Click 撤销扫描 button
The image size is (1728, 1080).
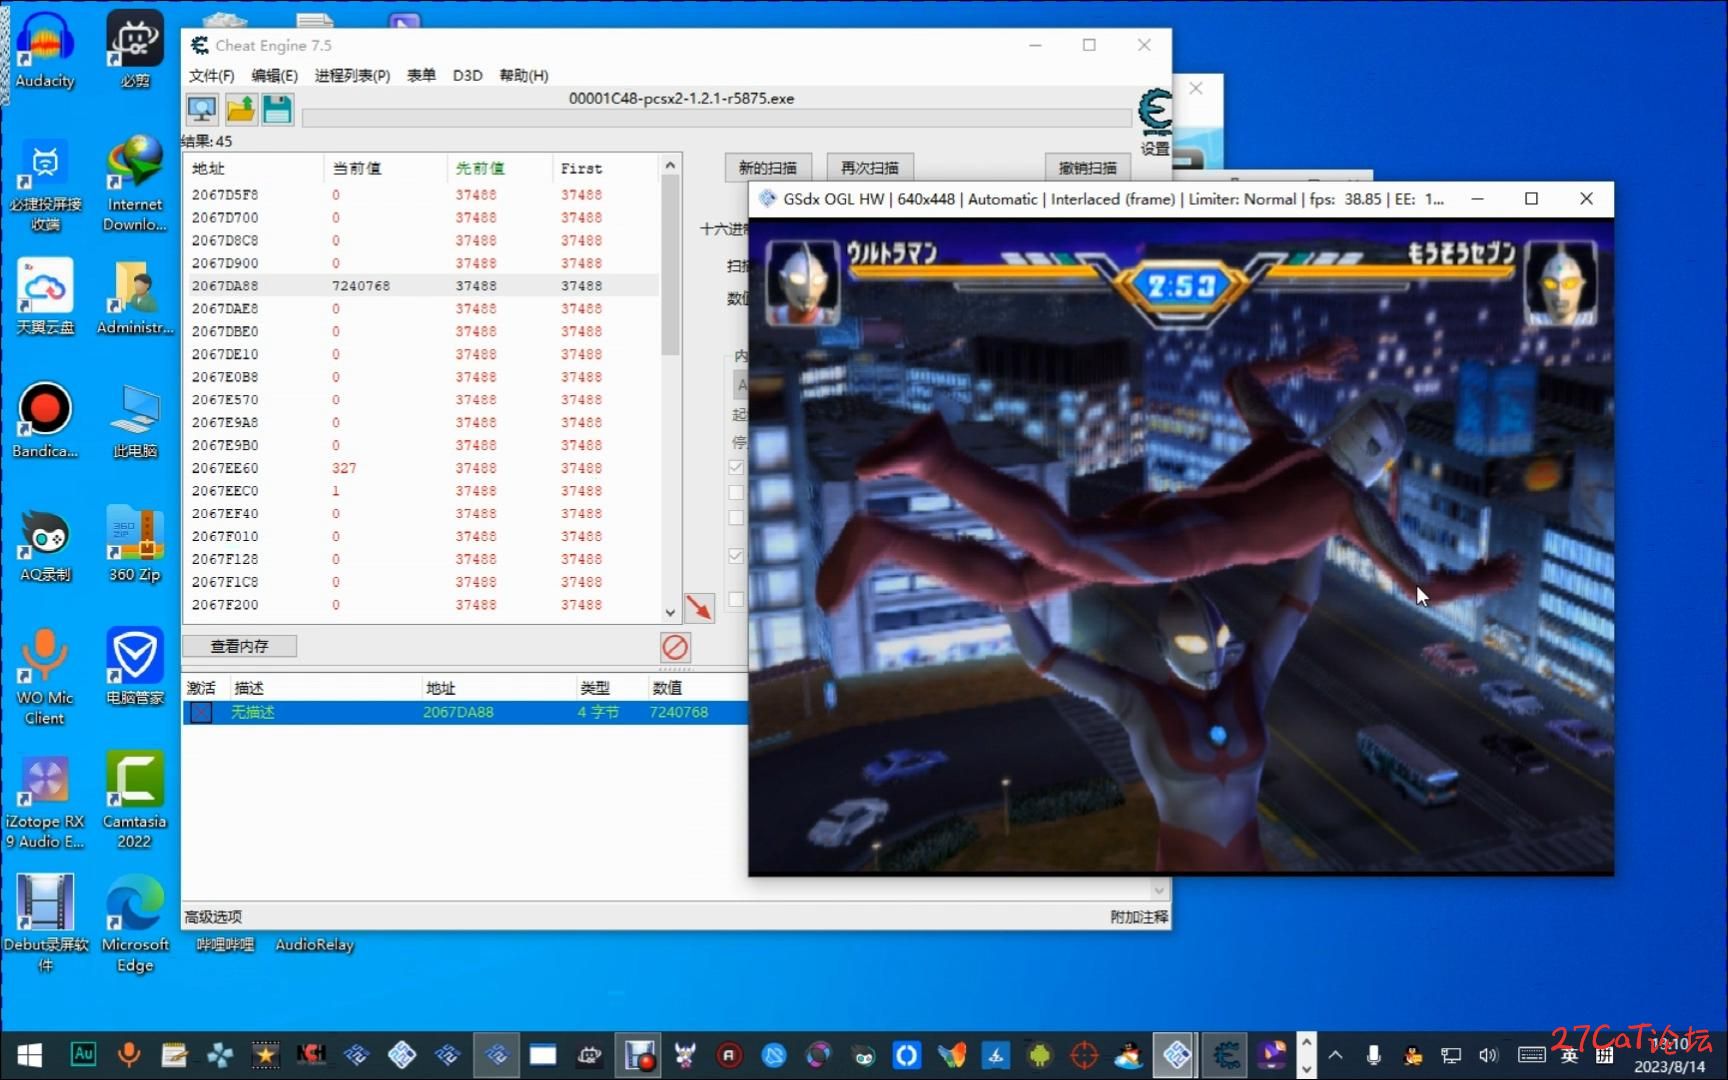point(1088,167)
